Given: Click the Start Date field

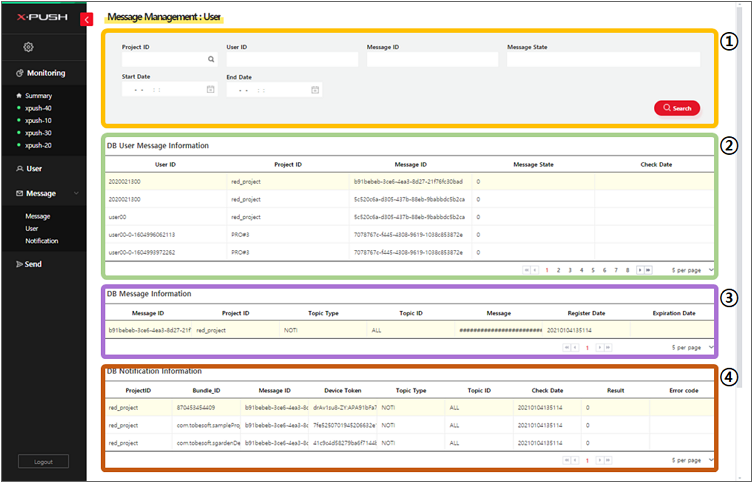Looking at the screenshot, I should 169,89.
